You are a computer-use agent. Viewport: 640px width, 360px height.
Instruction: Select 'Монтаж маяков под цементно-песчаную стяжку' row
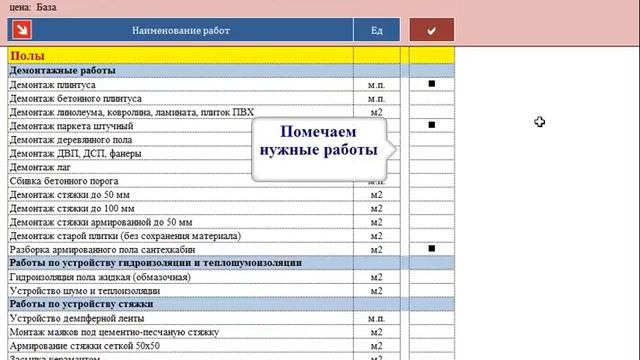point(114,332)
